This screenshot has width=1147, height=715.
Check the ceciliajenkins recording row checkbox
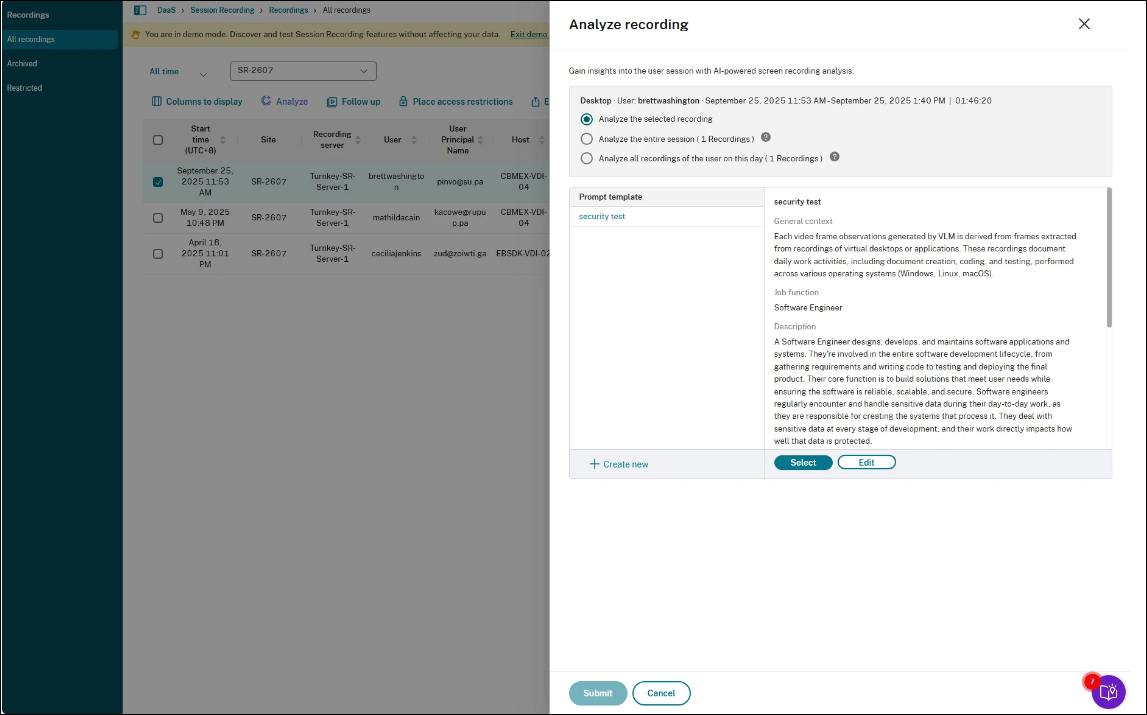coord(158,253)
